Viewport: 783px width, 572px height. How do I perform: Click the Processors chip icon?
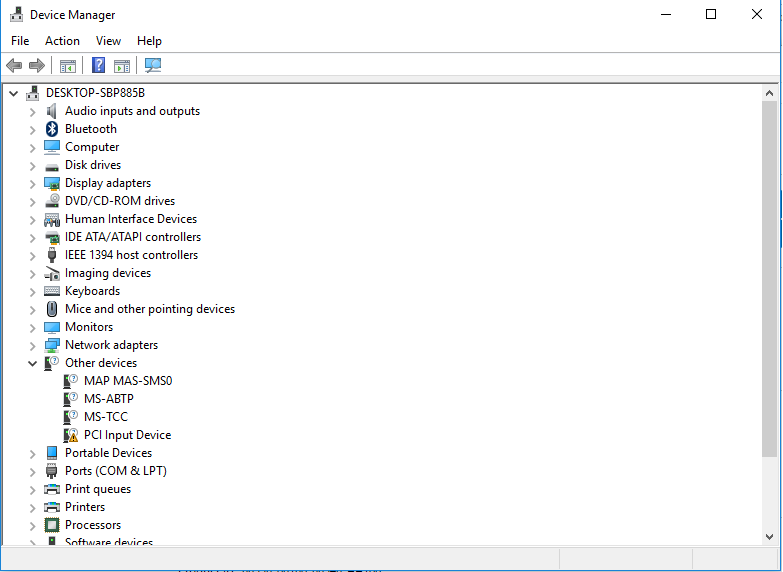(x=51, y=525)
